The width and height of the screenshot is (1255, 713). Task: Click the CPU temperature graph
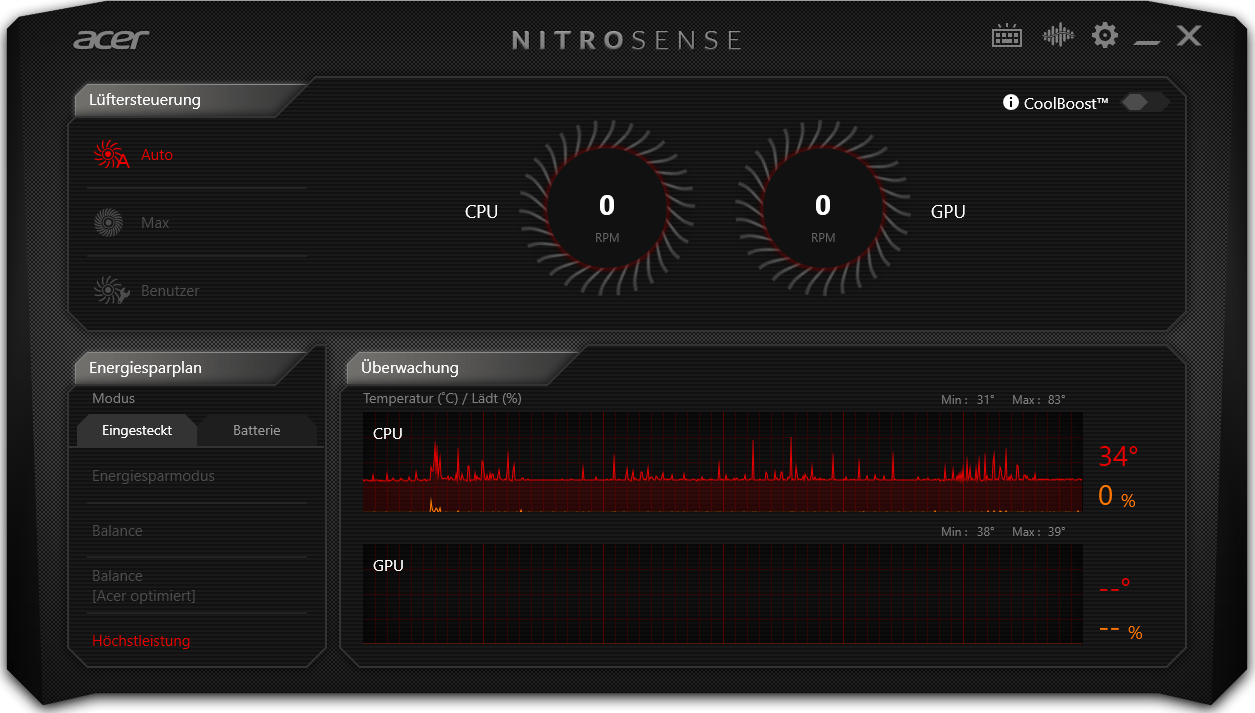(722, 462)
